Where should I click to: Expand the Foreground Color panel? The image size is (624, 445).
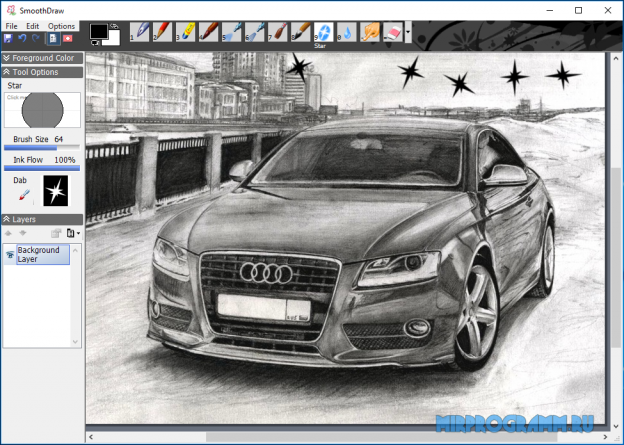click(42, 58)
